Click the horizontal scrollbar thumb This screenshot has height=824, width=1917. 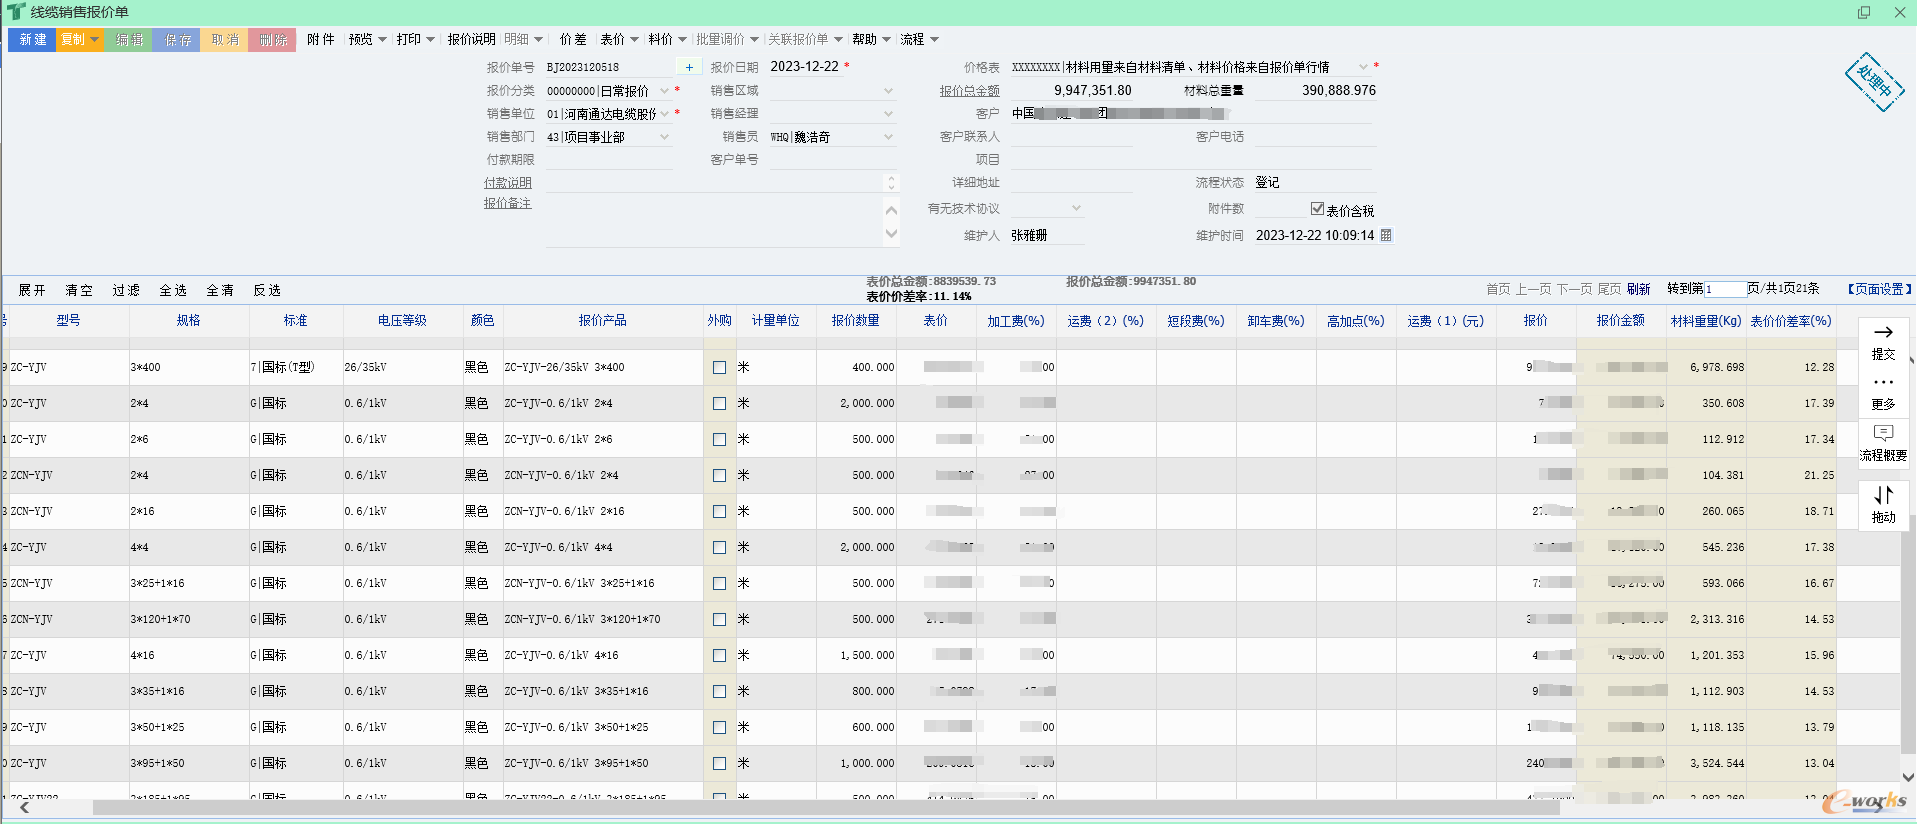826,807
